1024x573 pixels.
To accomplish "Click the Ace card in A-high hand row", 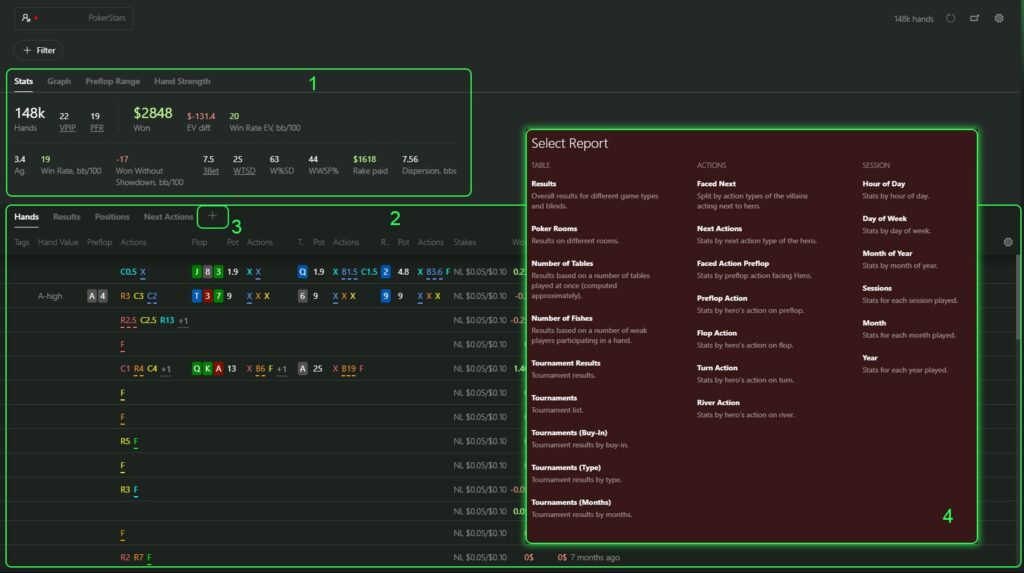I will coord(93,296).
